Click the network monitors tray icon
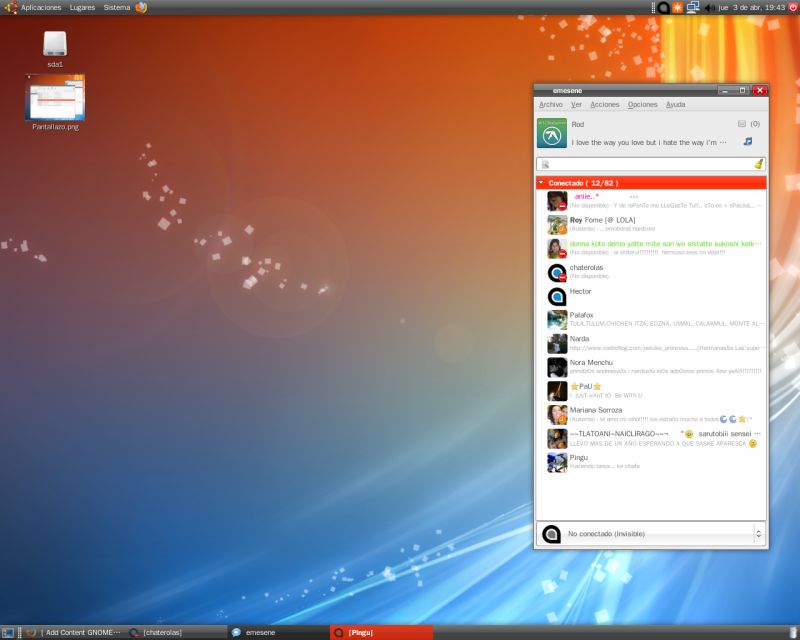 pos(693,8)
